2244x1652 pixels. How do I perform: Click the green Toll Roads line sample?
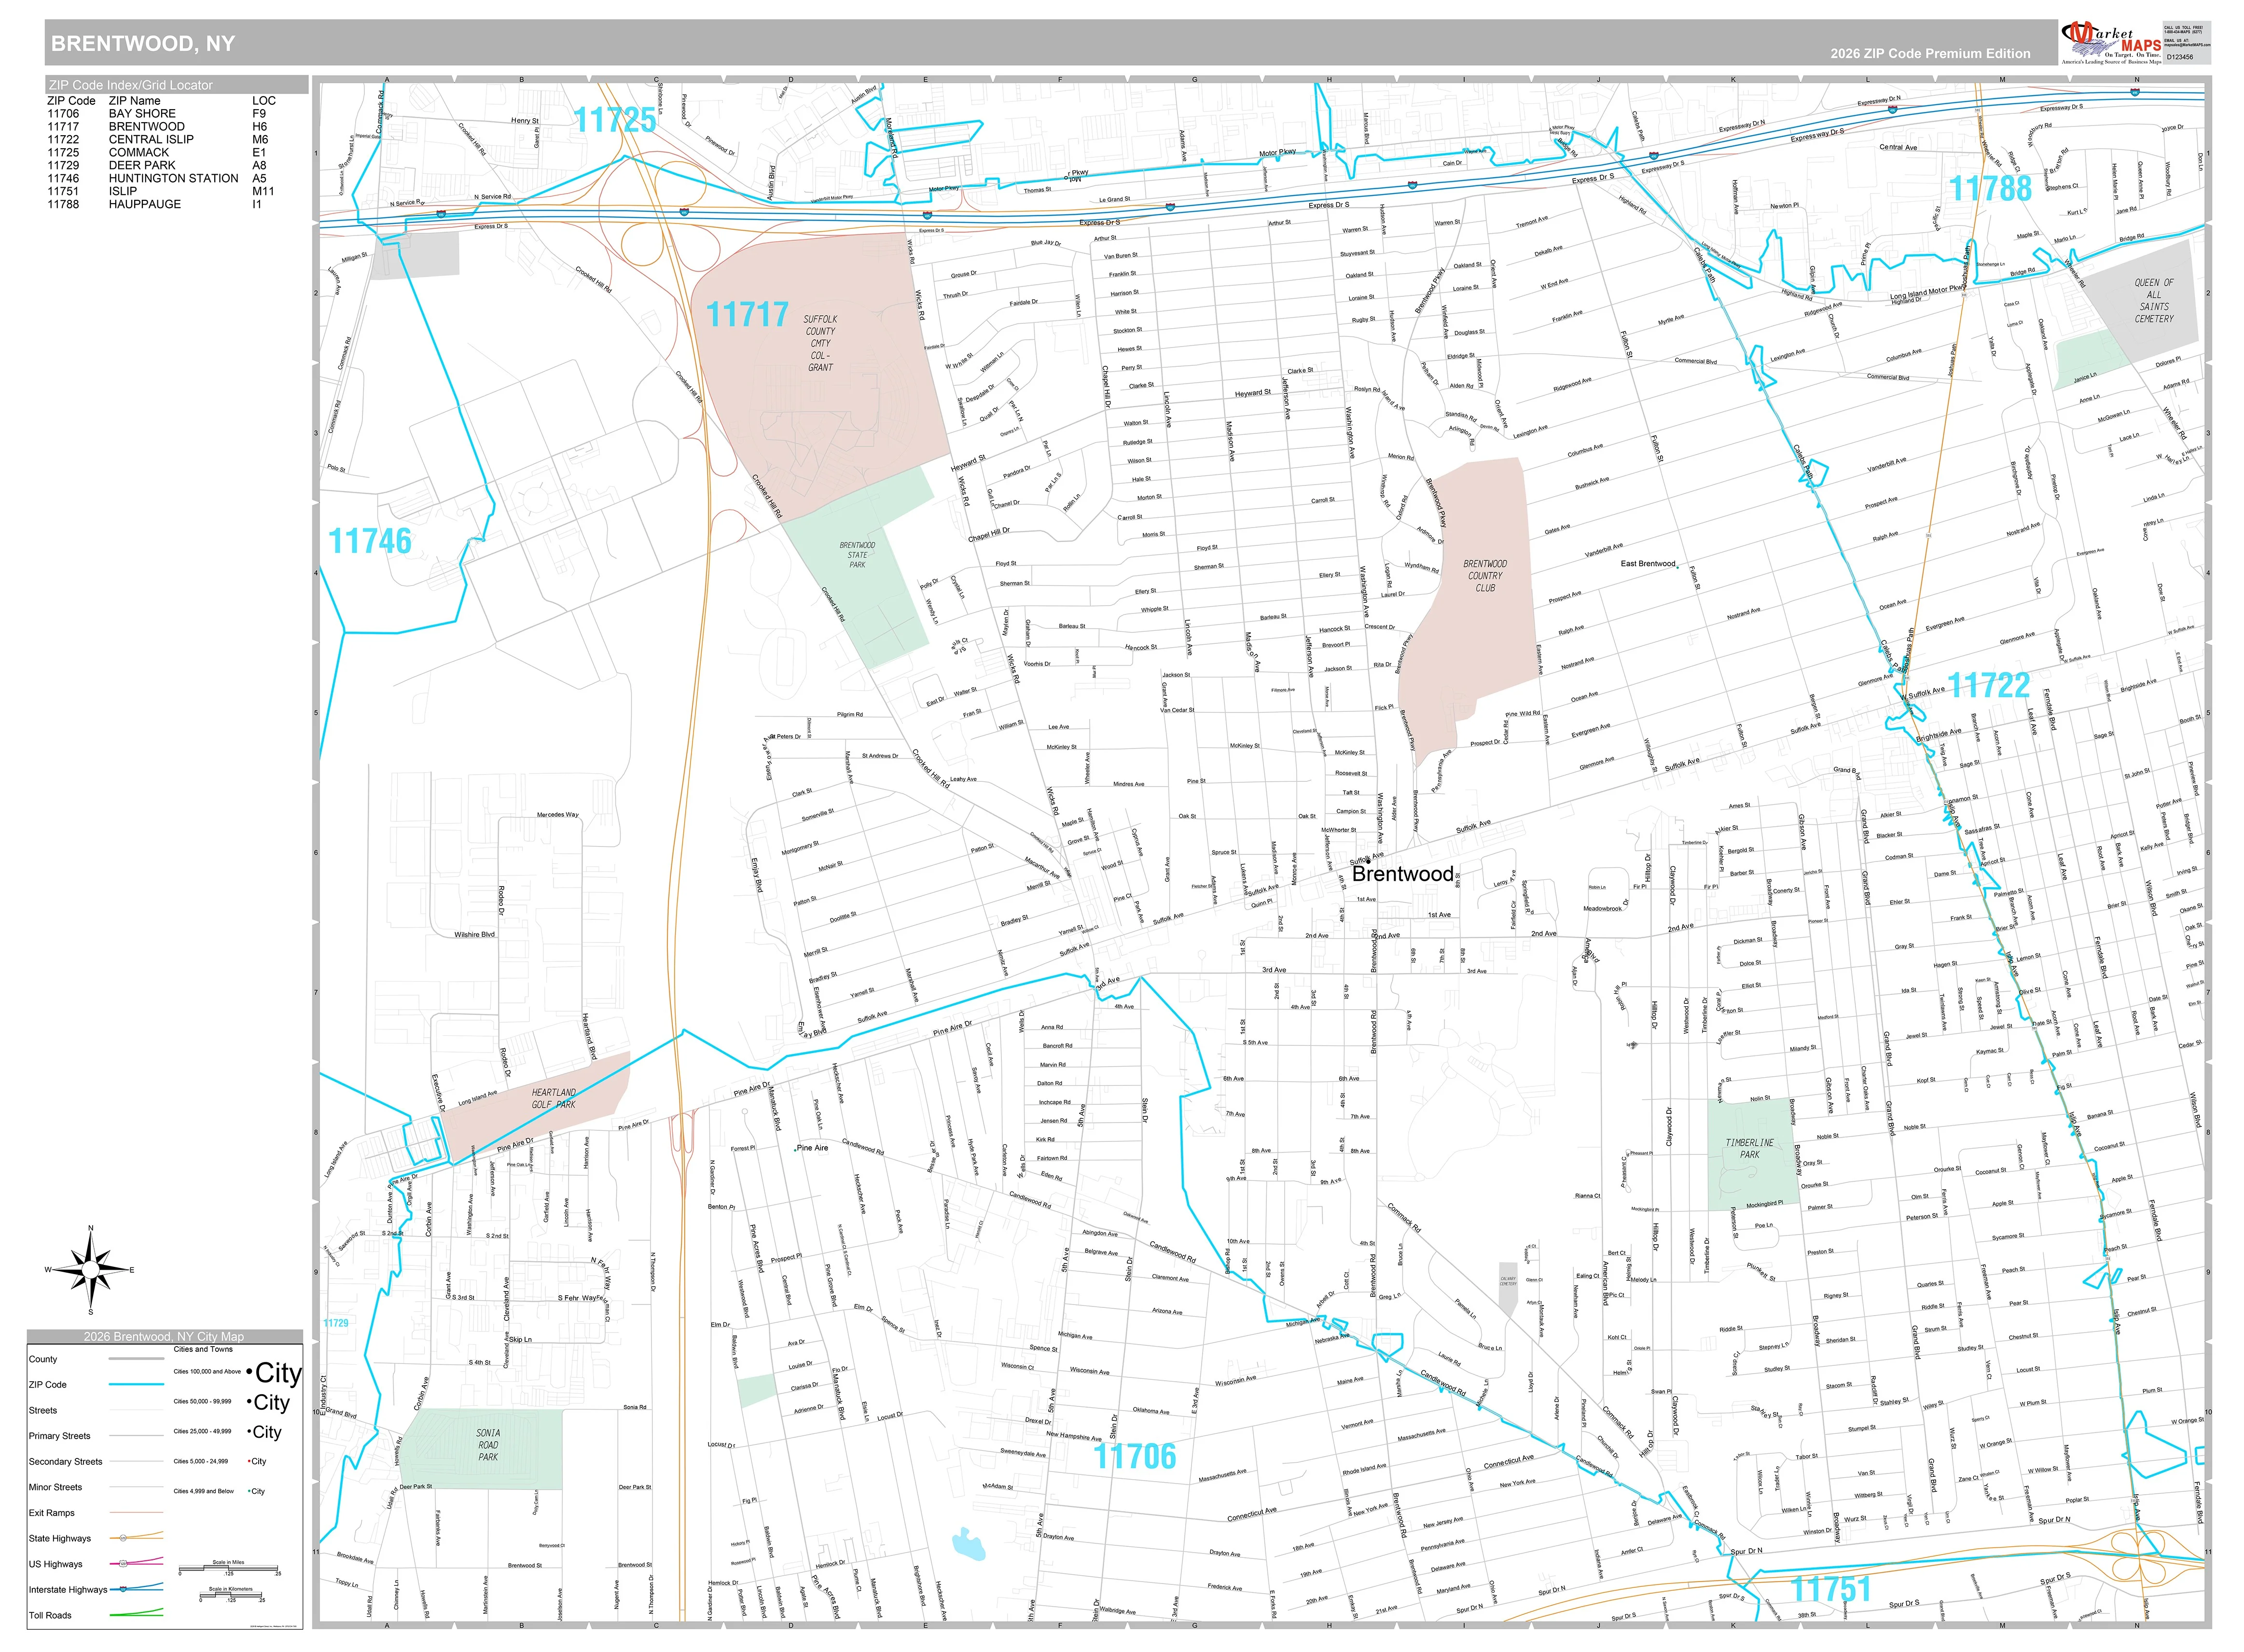136,1613
